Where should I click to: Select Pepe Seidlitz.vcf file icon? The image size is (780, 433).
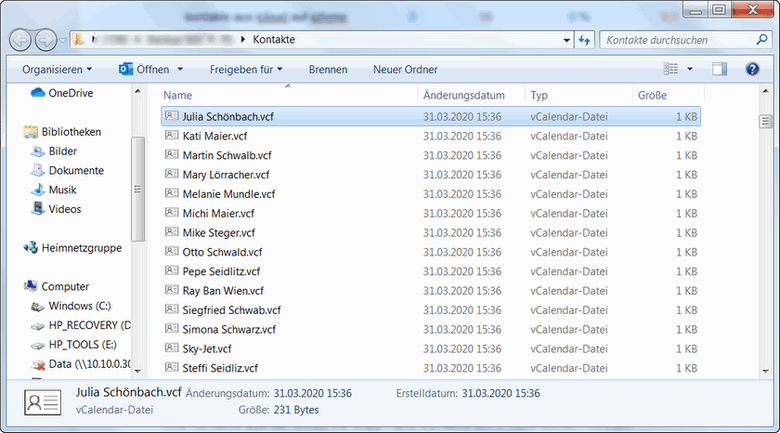(x=172, y=271)
